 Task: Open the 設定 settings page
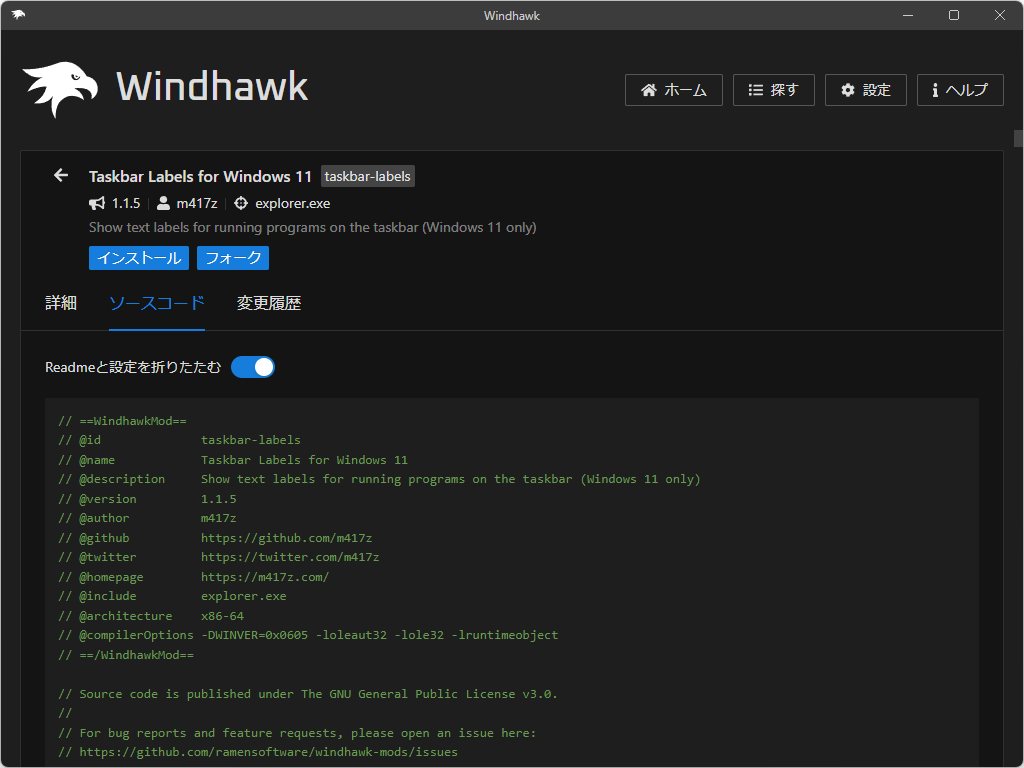[x=865, y=90]
